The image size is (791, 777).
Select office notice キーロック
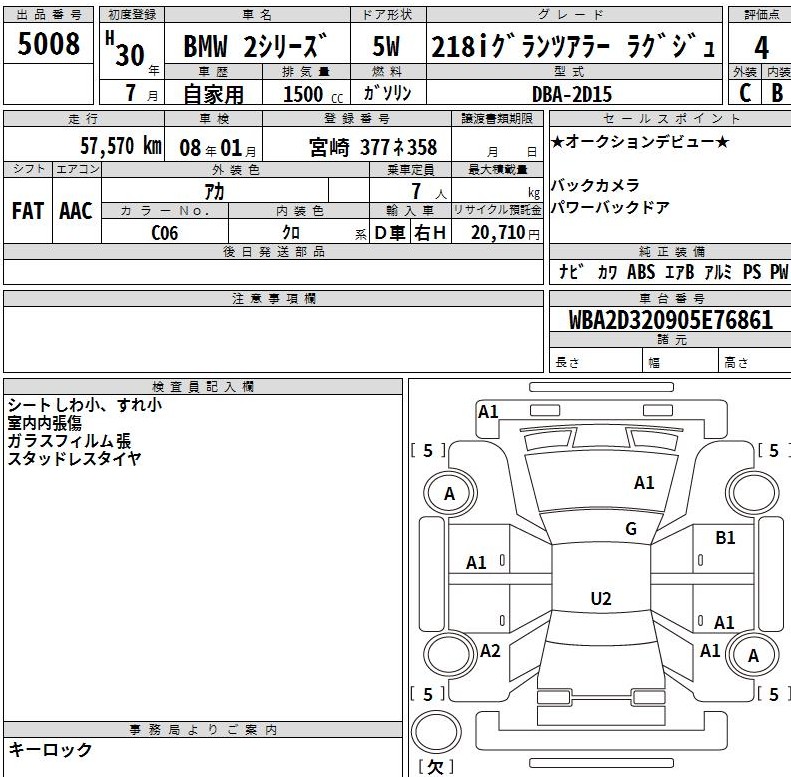(50, 750)
